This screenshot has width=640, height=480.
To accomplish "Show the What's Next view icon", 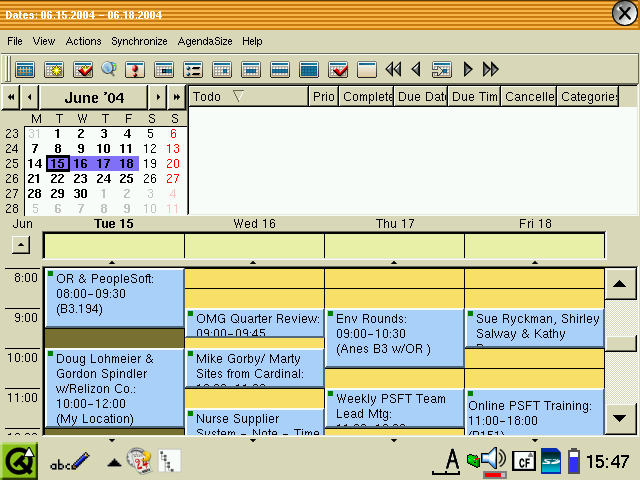I will [135, 69].
